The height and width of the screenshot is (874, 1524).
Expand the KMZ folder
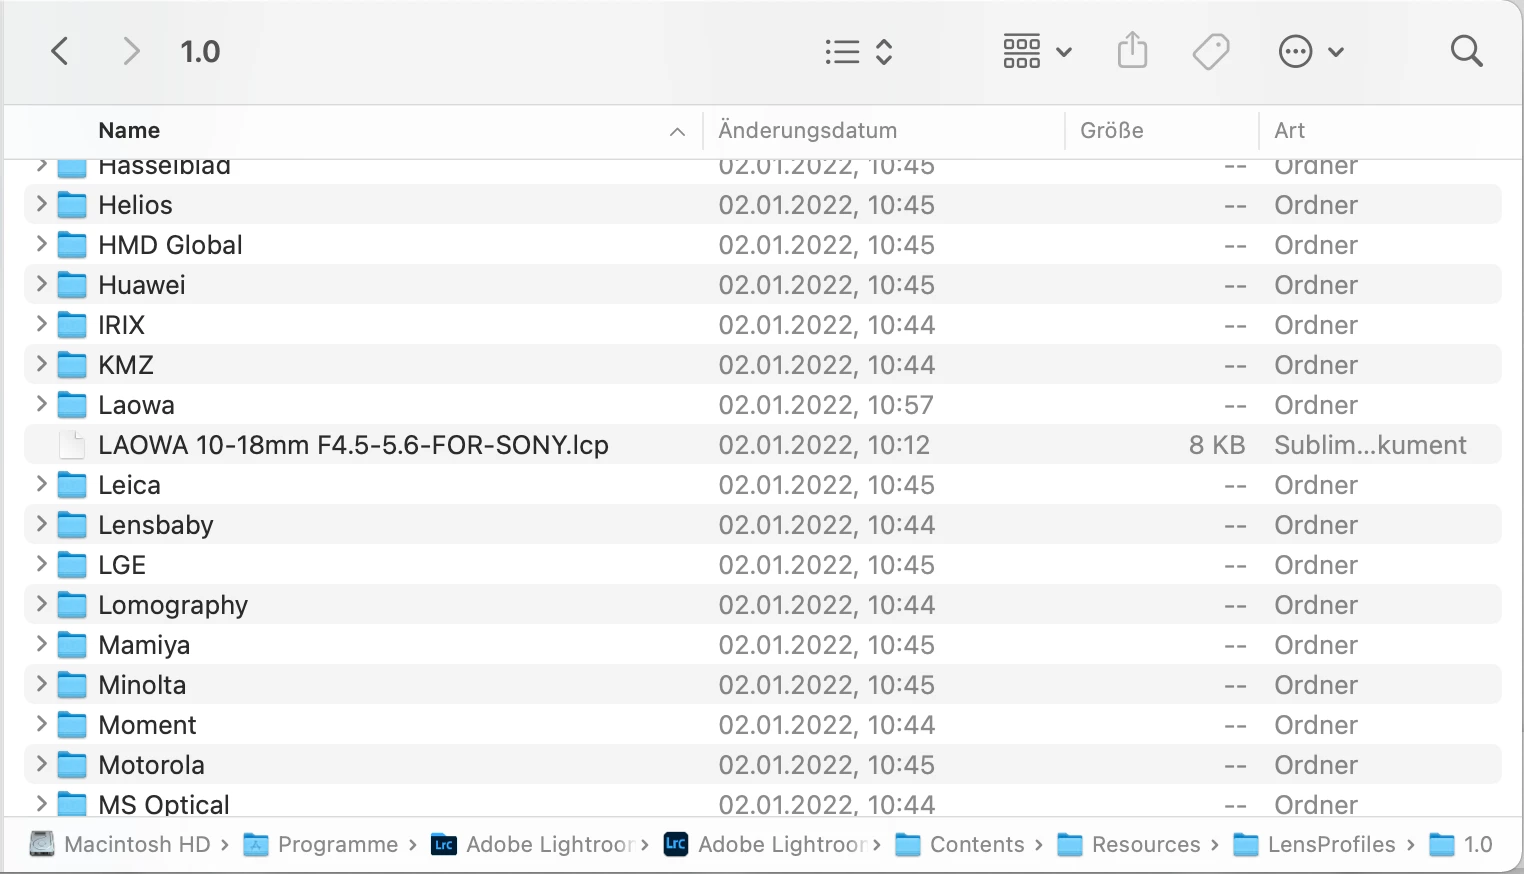41,364
